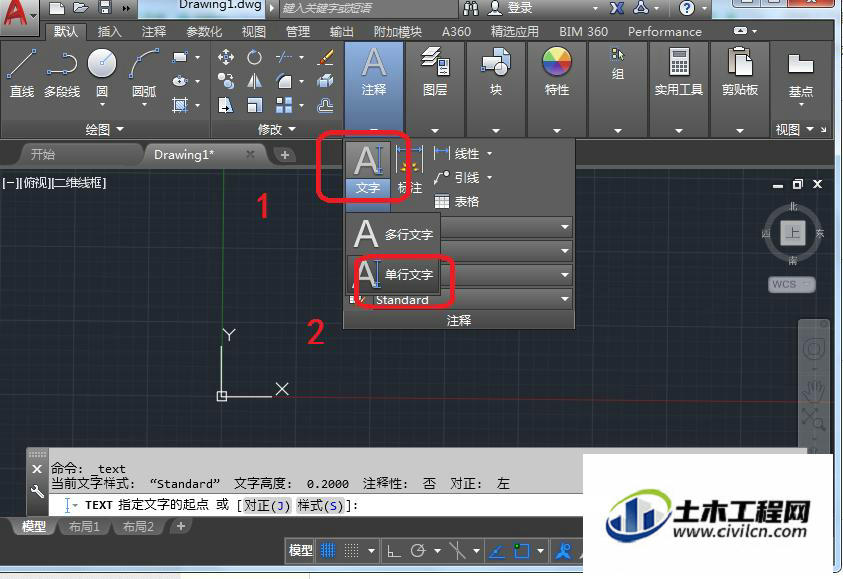Toggle grid display in status bar
Image resolution: width=843 pixels, height=579 pixels.
[x=328, y=551]
